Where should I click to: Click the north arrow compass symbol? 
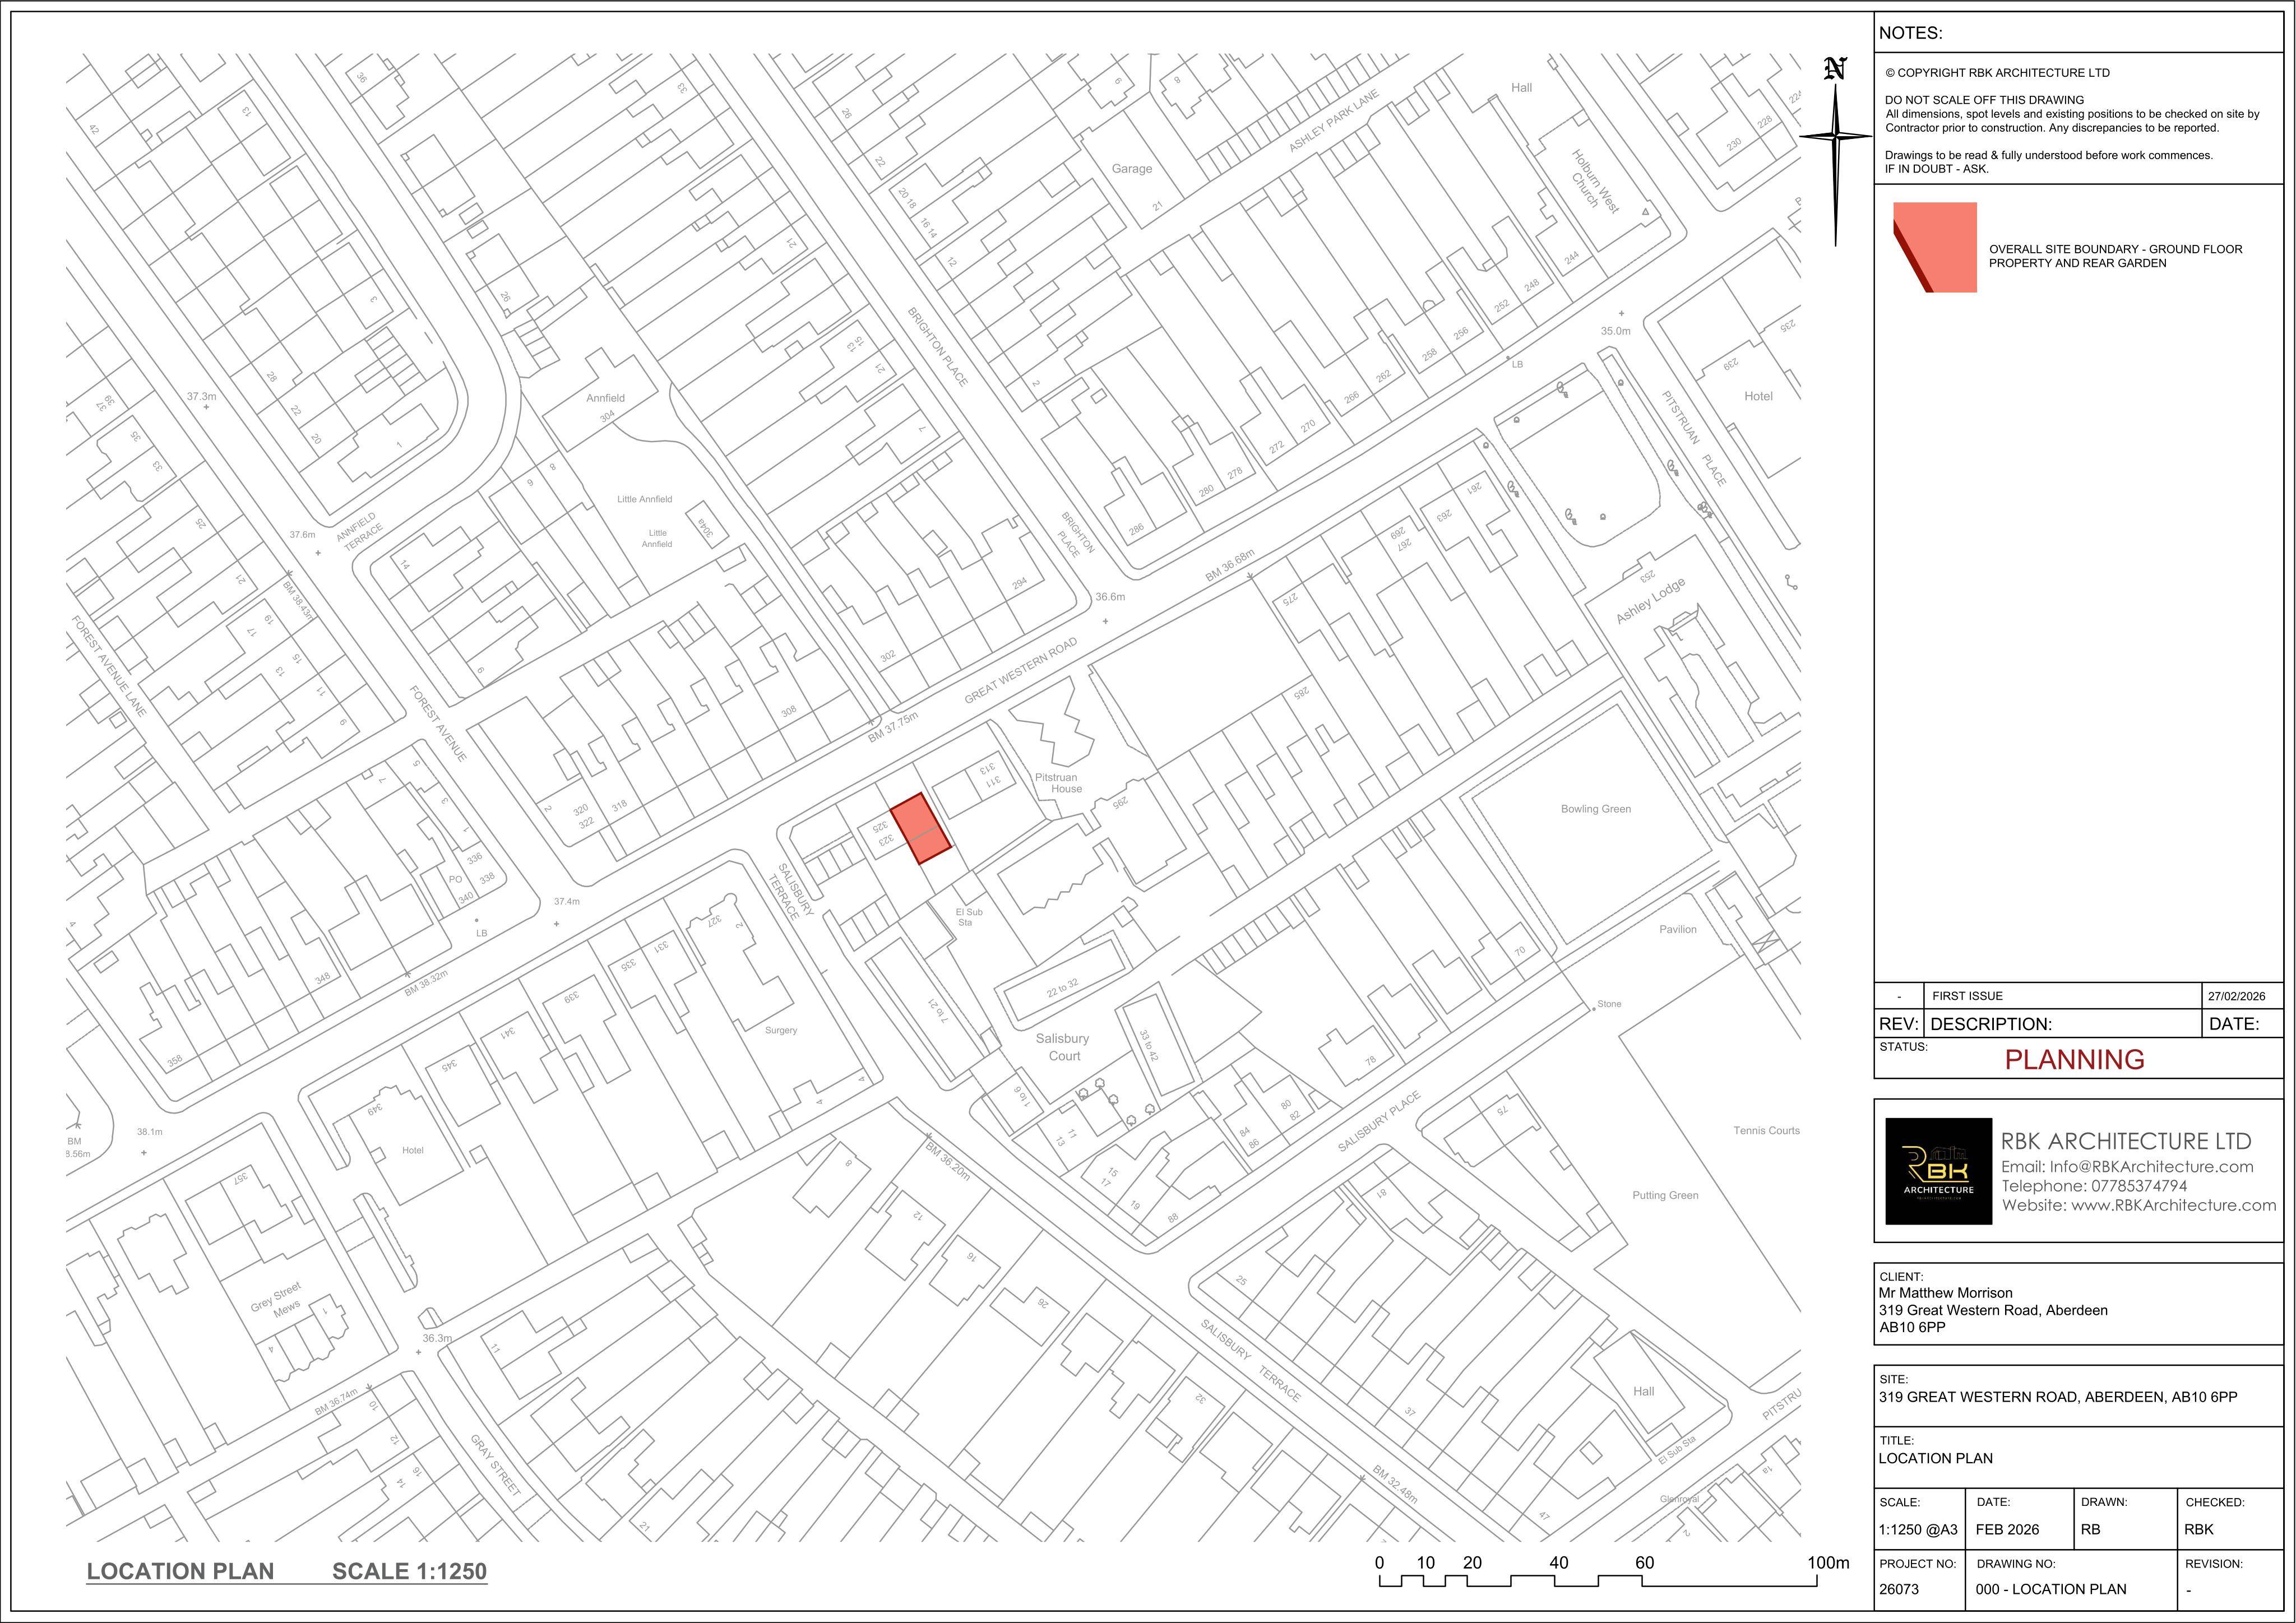pyautogui.click(x=1835, y=150)
